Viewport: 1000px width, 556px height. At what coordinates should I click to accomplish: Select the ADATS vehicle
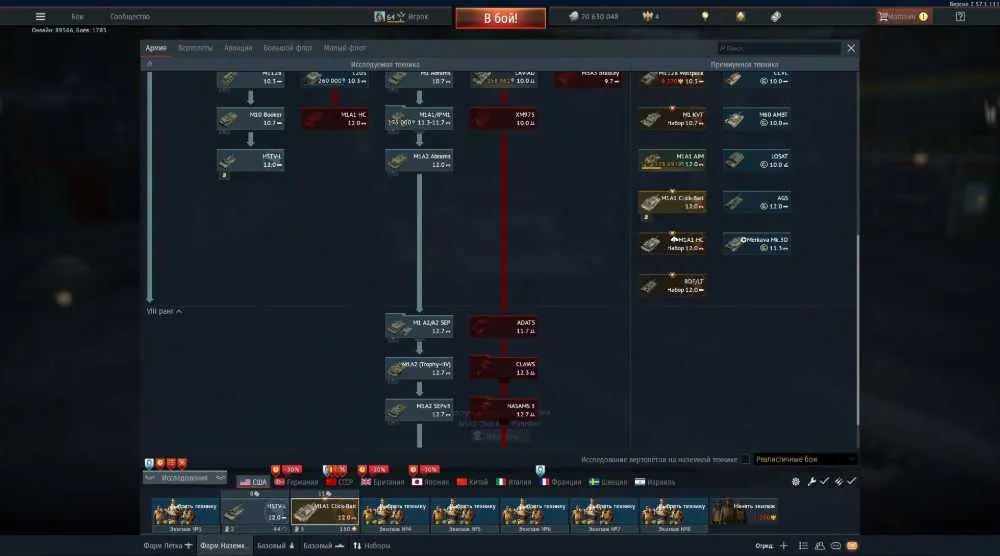[504, 326]
